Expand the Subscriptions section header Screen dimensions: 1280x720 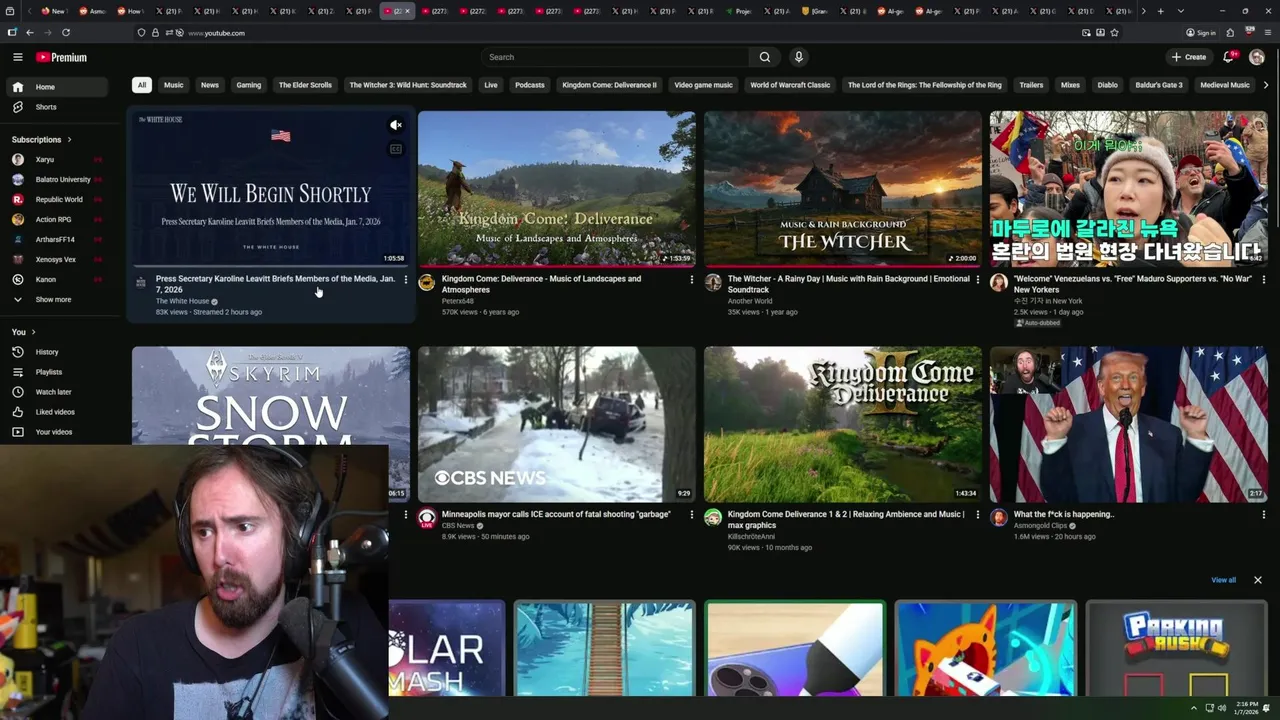pos(41,140)
